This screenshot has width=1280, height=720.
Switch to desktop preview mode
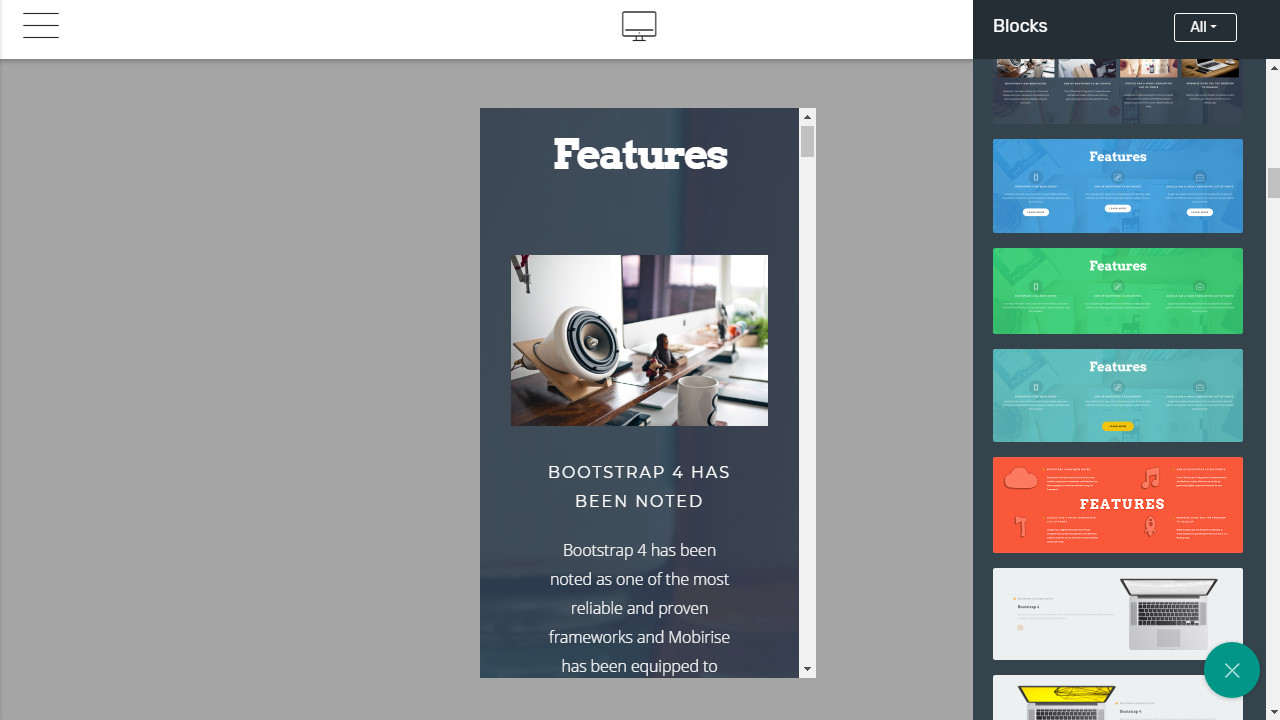pos(639,26)
